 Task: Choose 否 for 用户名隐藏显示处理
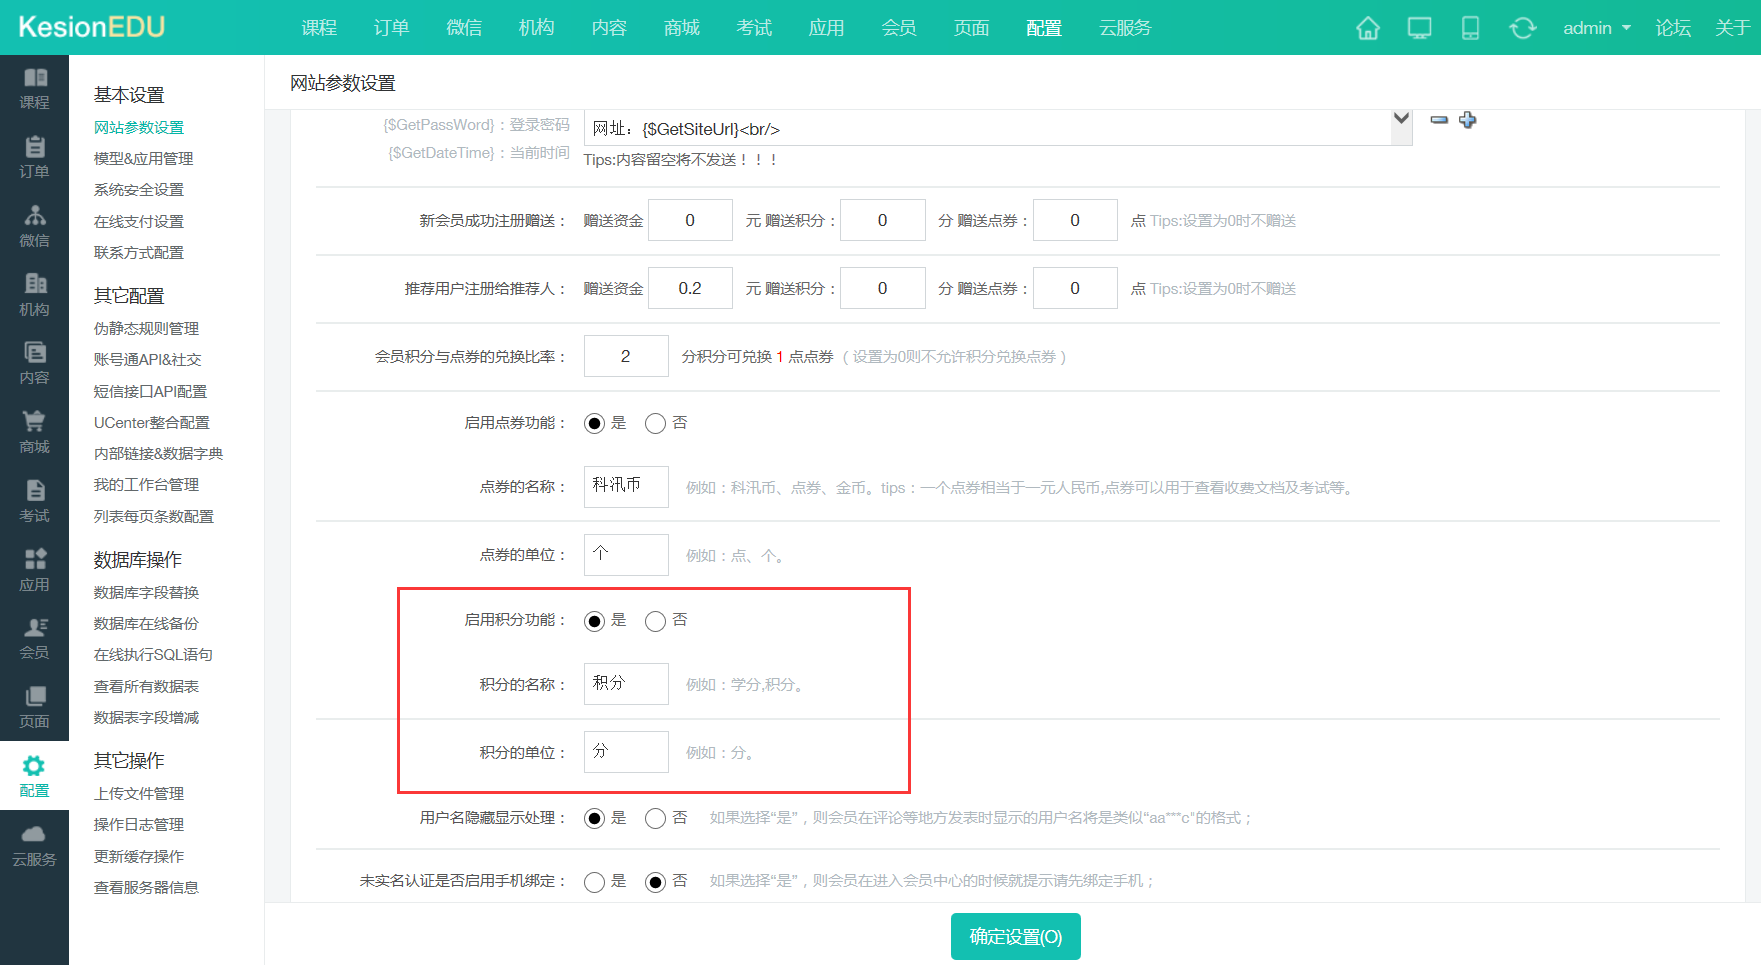point(655,817)
